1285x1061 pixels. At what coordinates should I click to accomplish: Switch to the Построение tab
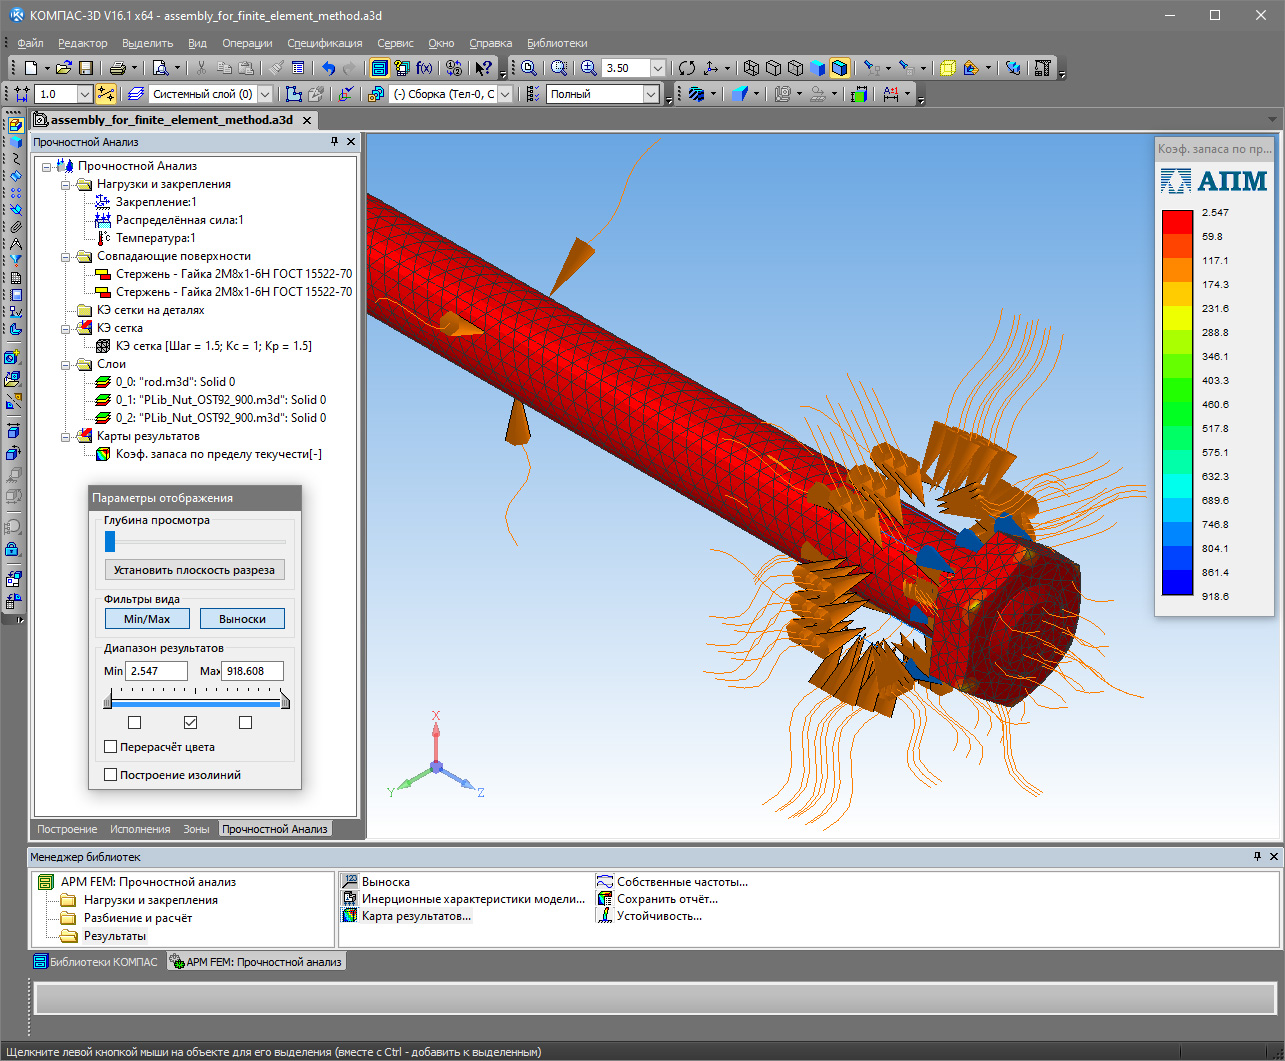pyautogui.click(x=67, y=829)
